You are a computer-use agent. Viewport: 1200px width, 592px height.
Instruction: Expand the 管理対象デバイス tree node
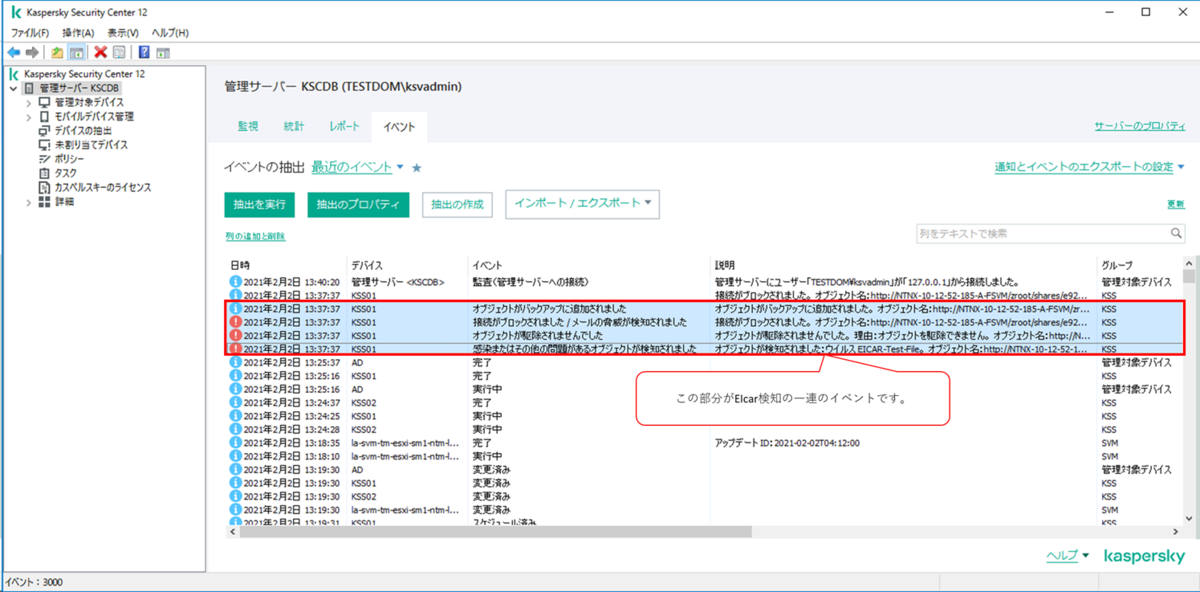(x=28, y=102)
